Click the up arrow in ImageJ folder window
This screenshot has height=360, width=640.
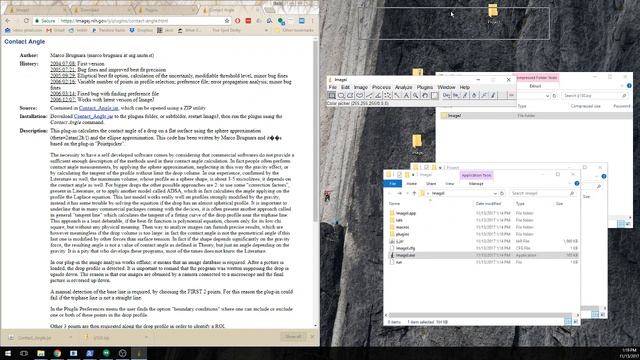pos(414,193)
